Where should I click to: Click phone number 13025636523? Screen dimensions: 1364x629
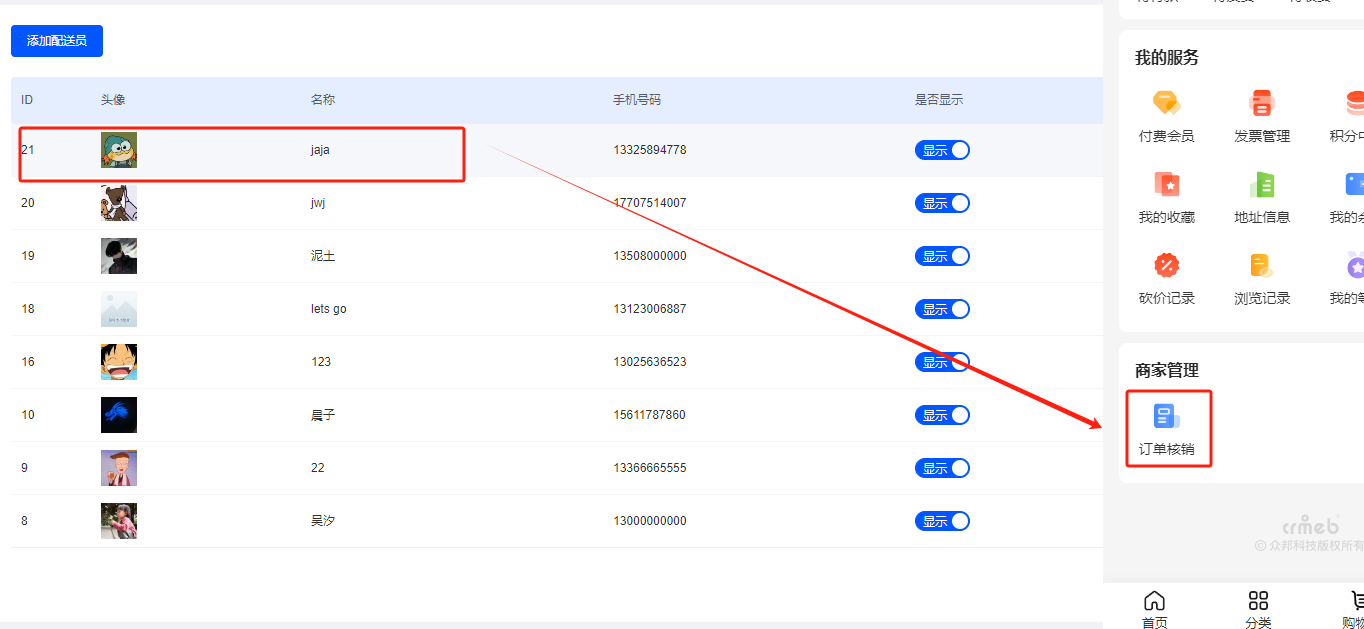(x=650, y=362)
